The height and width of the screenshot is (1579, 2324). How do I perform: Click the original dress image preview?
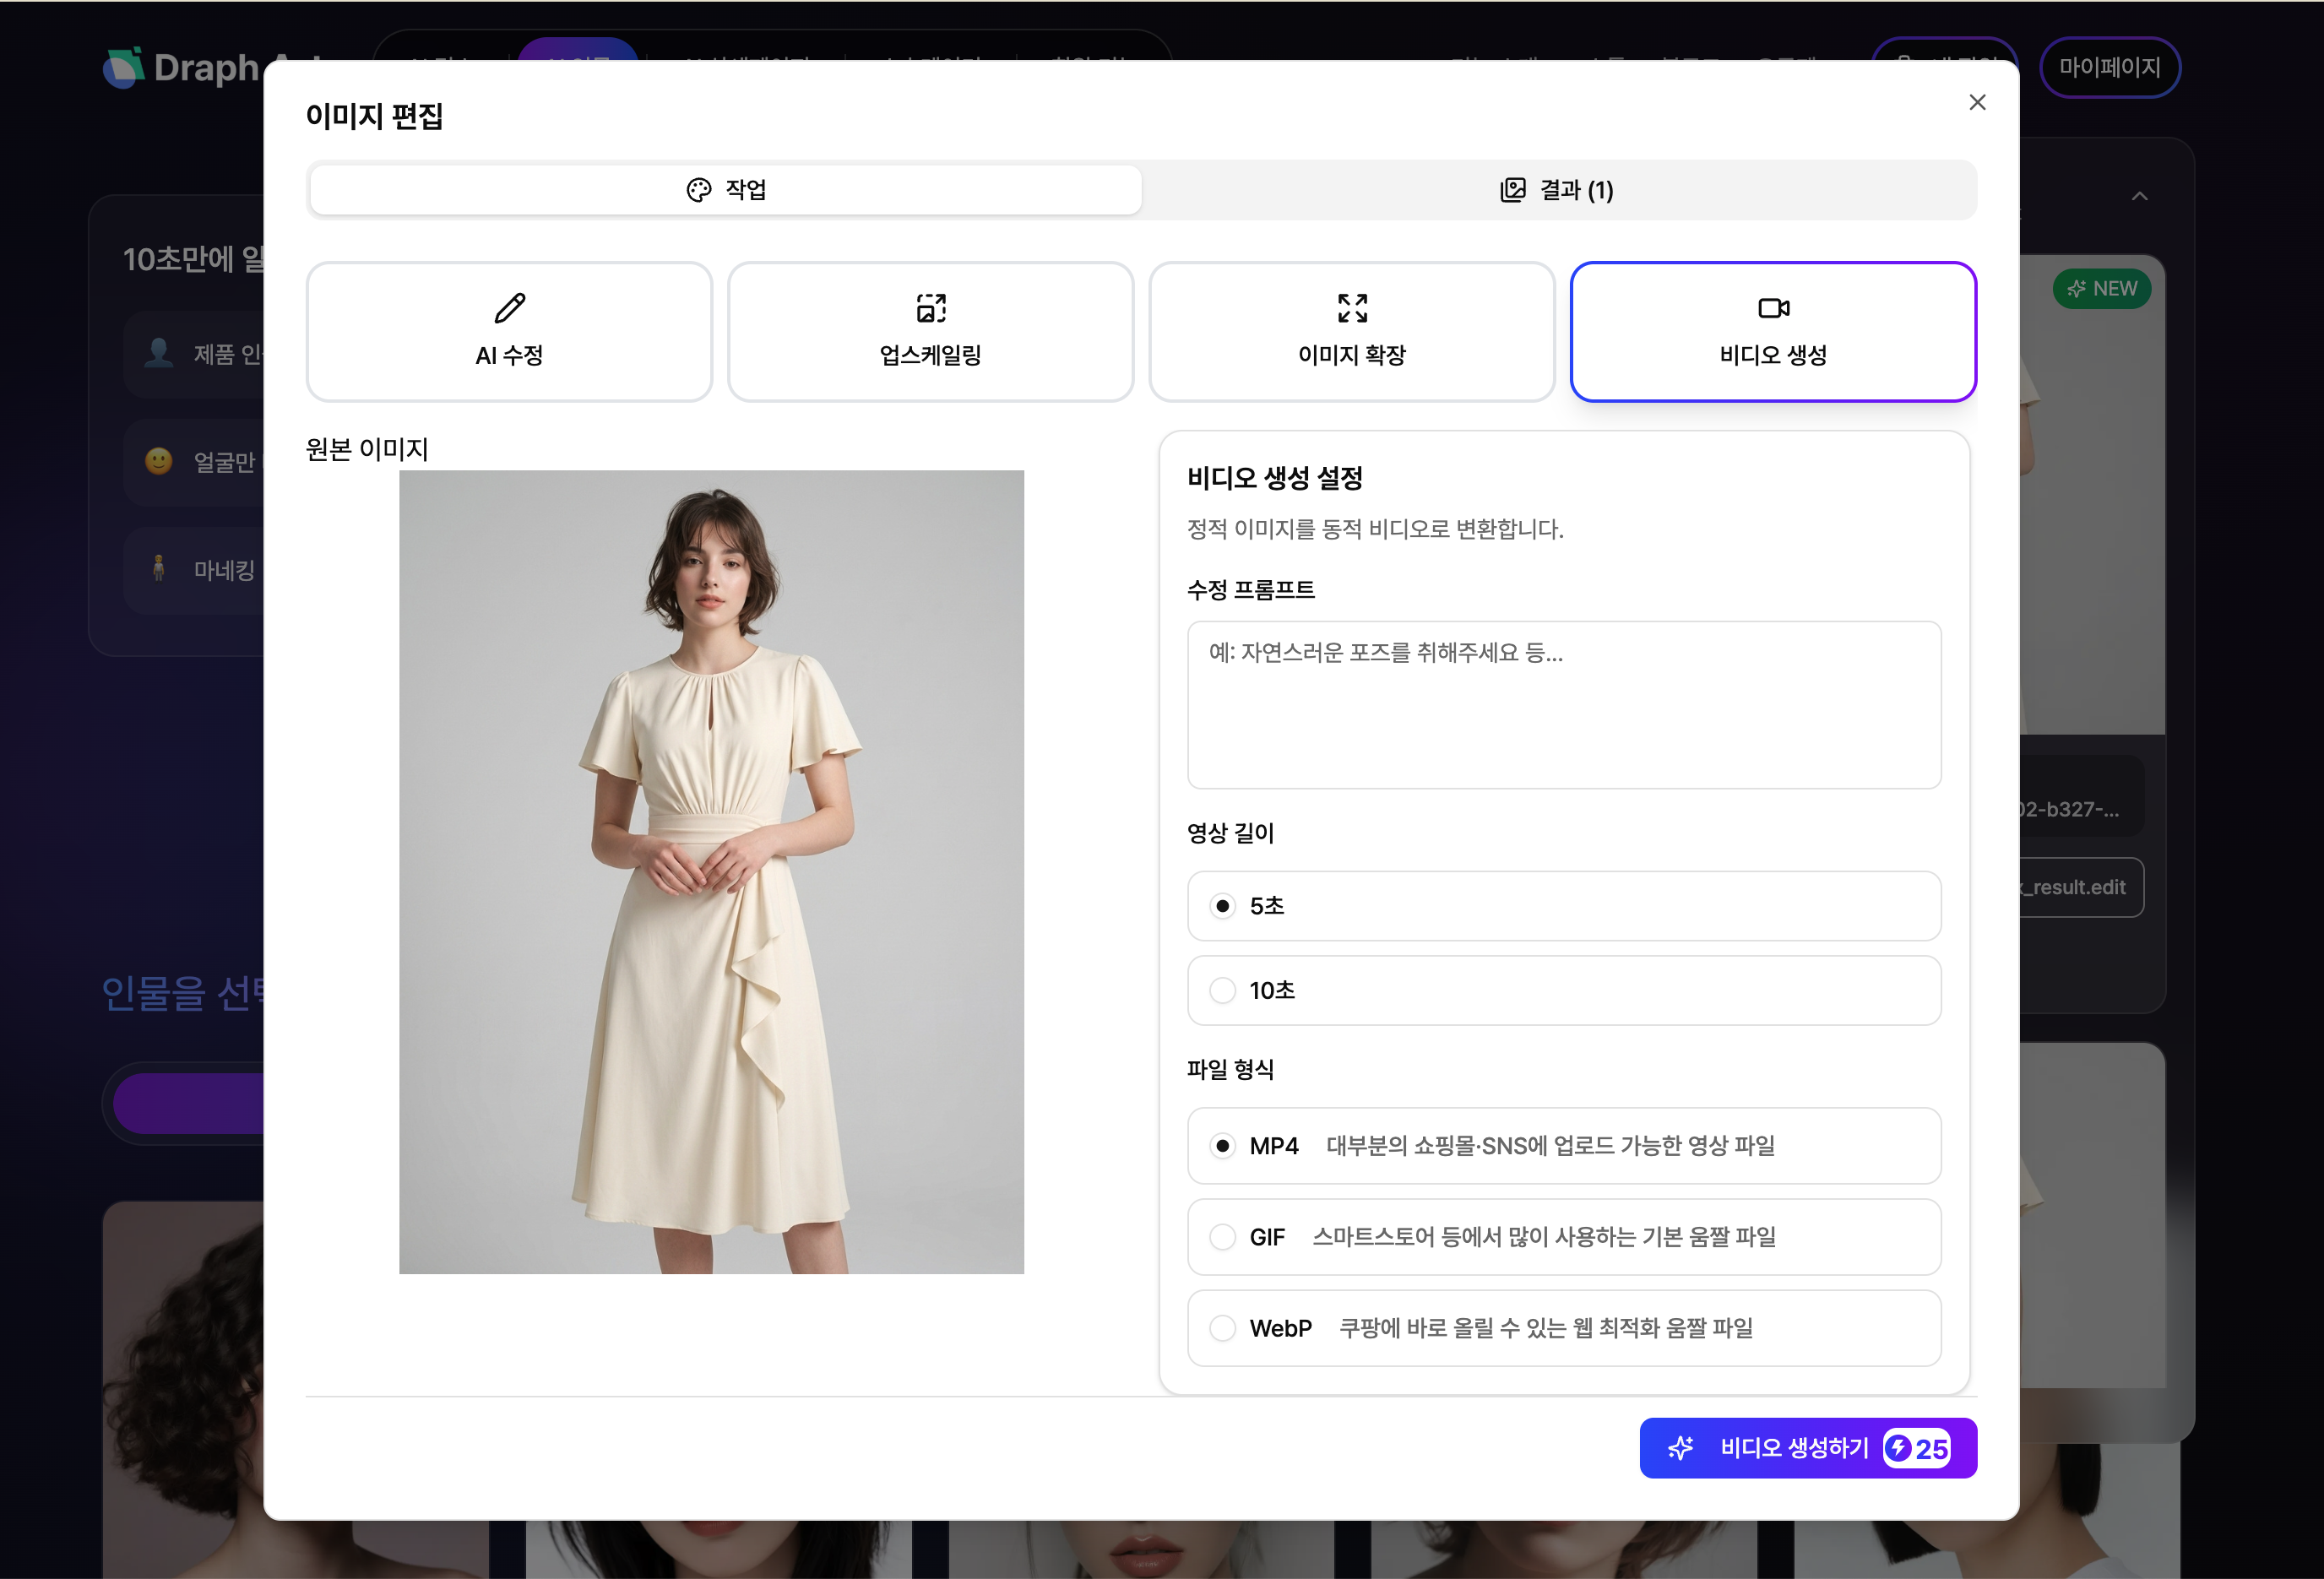coord(711,872)
